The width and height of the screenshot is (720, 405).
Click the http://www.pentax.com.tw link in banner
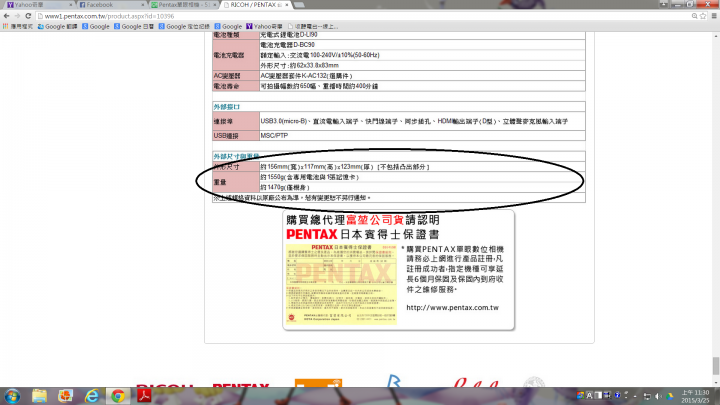[x=452, y=308]
